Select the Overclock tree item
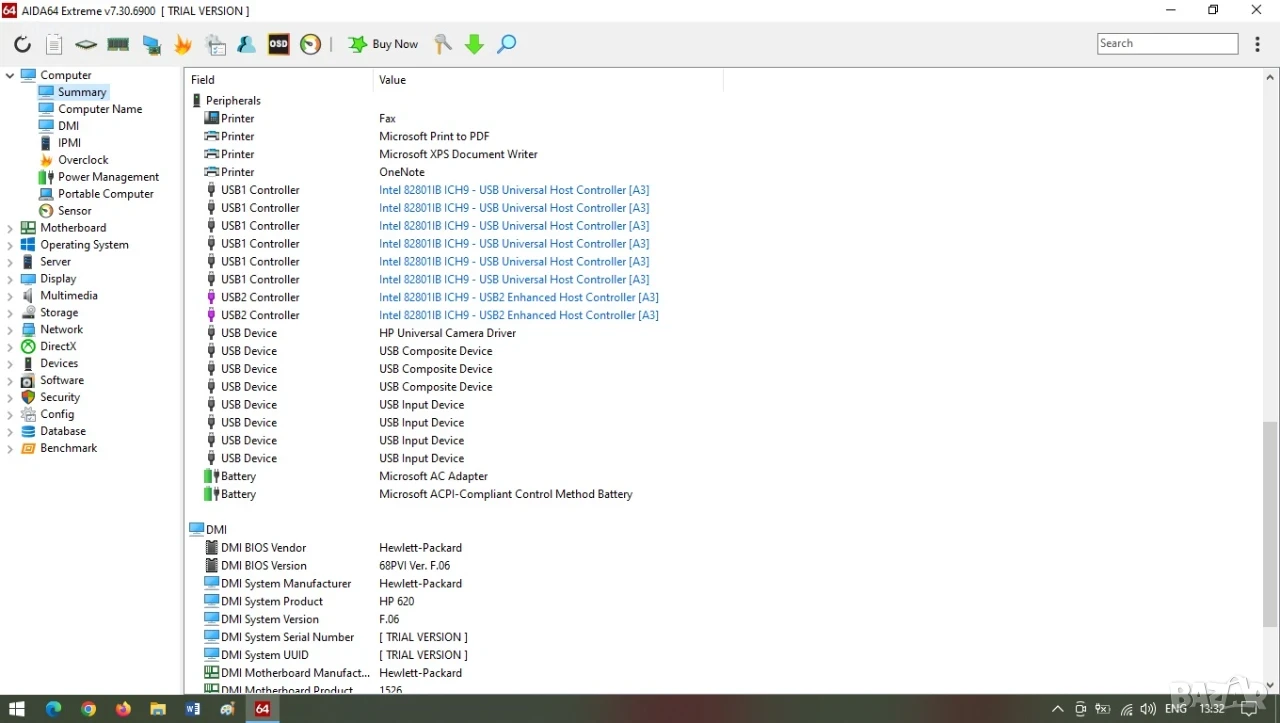Screen dimensions: 1280x723 point(83,160)
